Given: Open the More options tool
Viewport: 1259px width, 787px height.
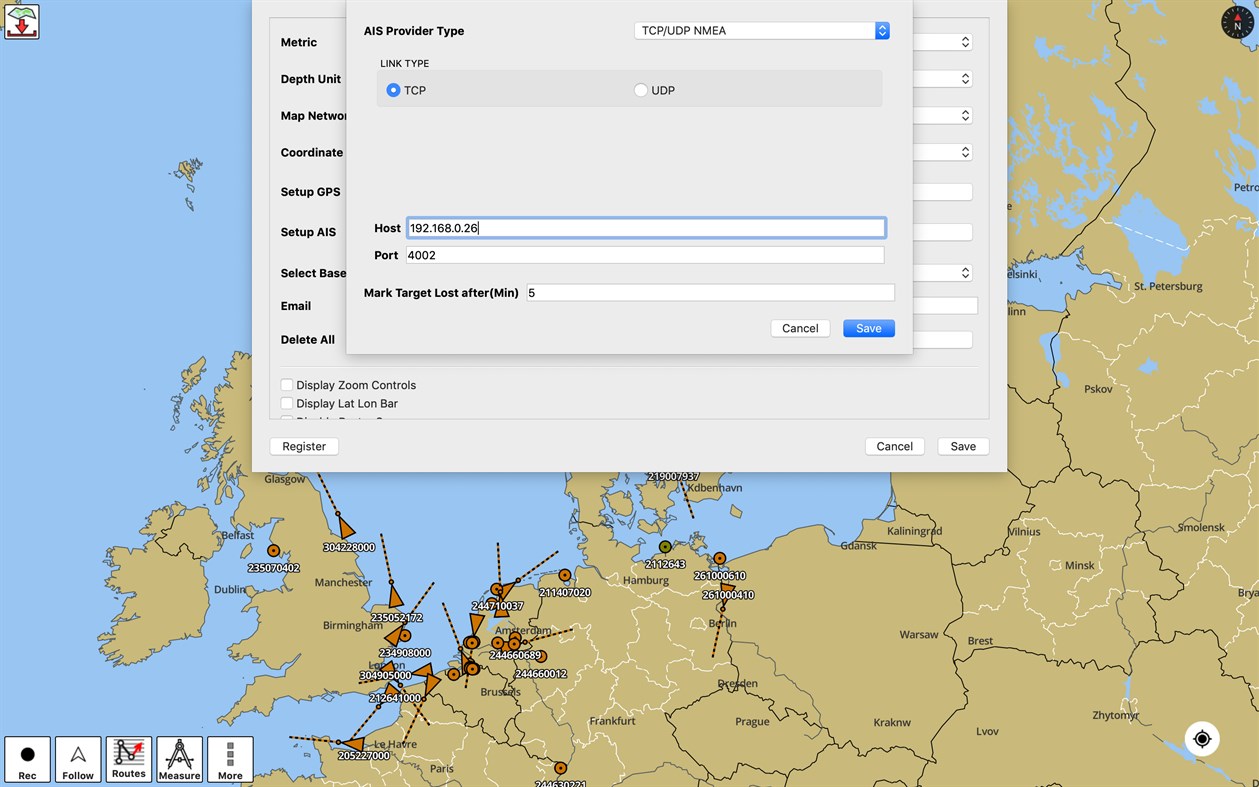Looking at the screenshot, I should 229,759.
